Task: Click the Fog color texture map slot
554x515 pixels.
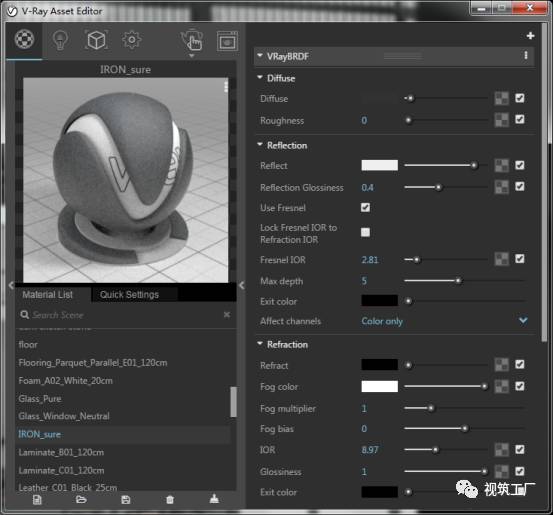Action: (x=501, y=386)
